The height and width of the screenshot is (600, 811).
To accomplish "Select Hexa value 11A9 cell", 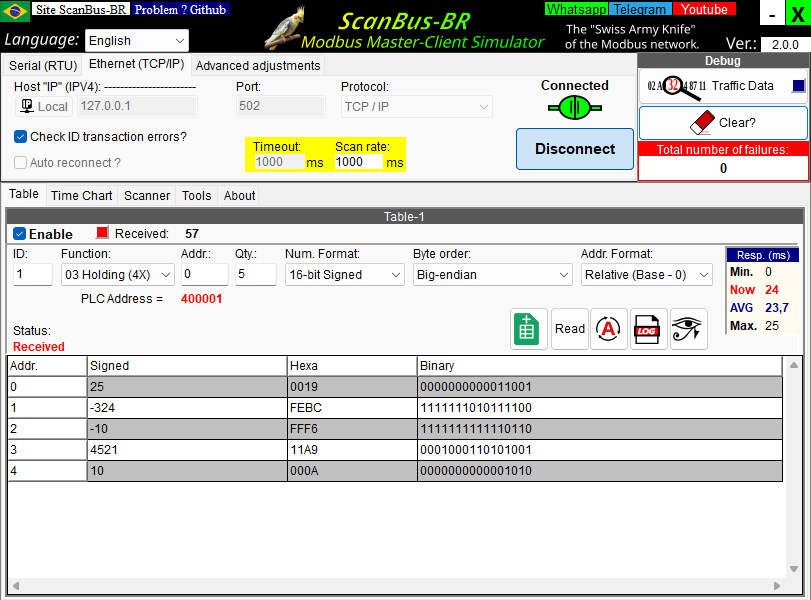I will click(352, 450).
